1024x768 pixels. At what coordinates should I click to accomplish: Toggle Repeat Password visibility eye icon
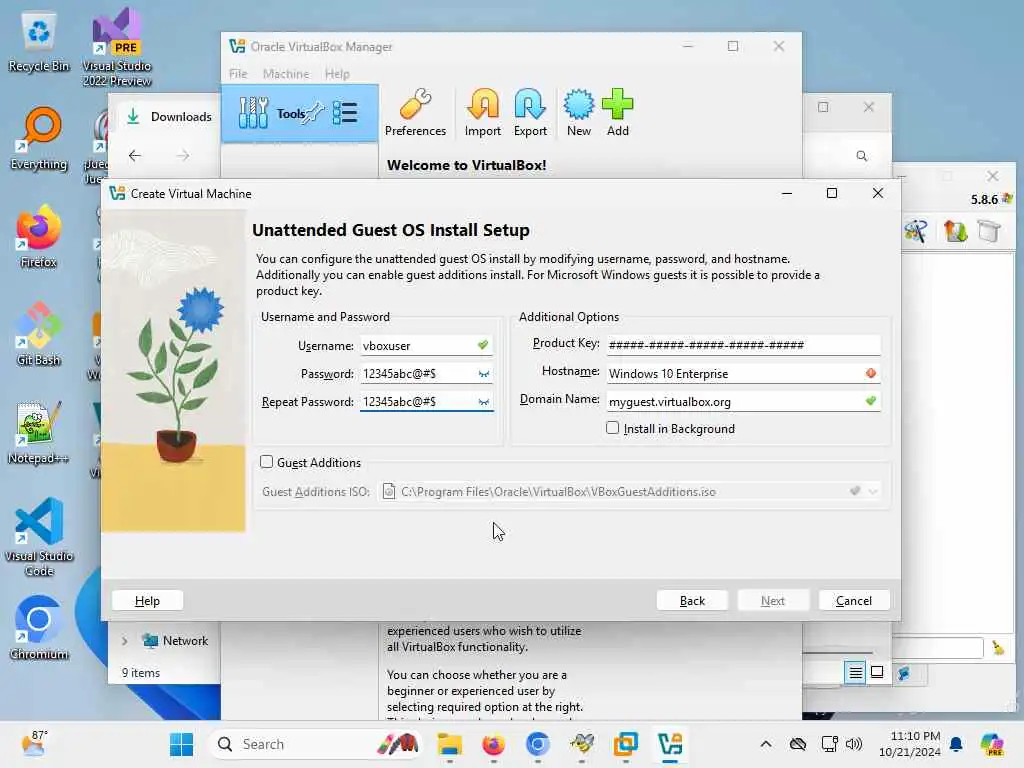click(483, 402)
